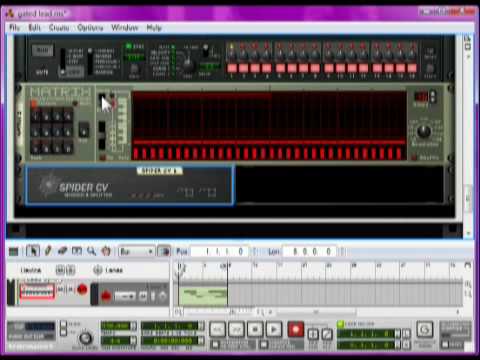
Task: Toggle Thor sequencer step 8 button
Action: point(315,68)
